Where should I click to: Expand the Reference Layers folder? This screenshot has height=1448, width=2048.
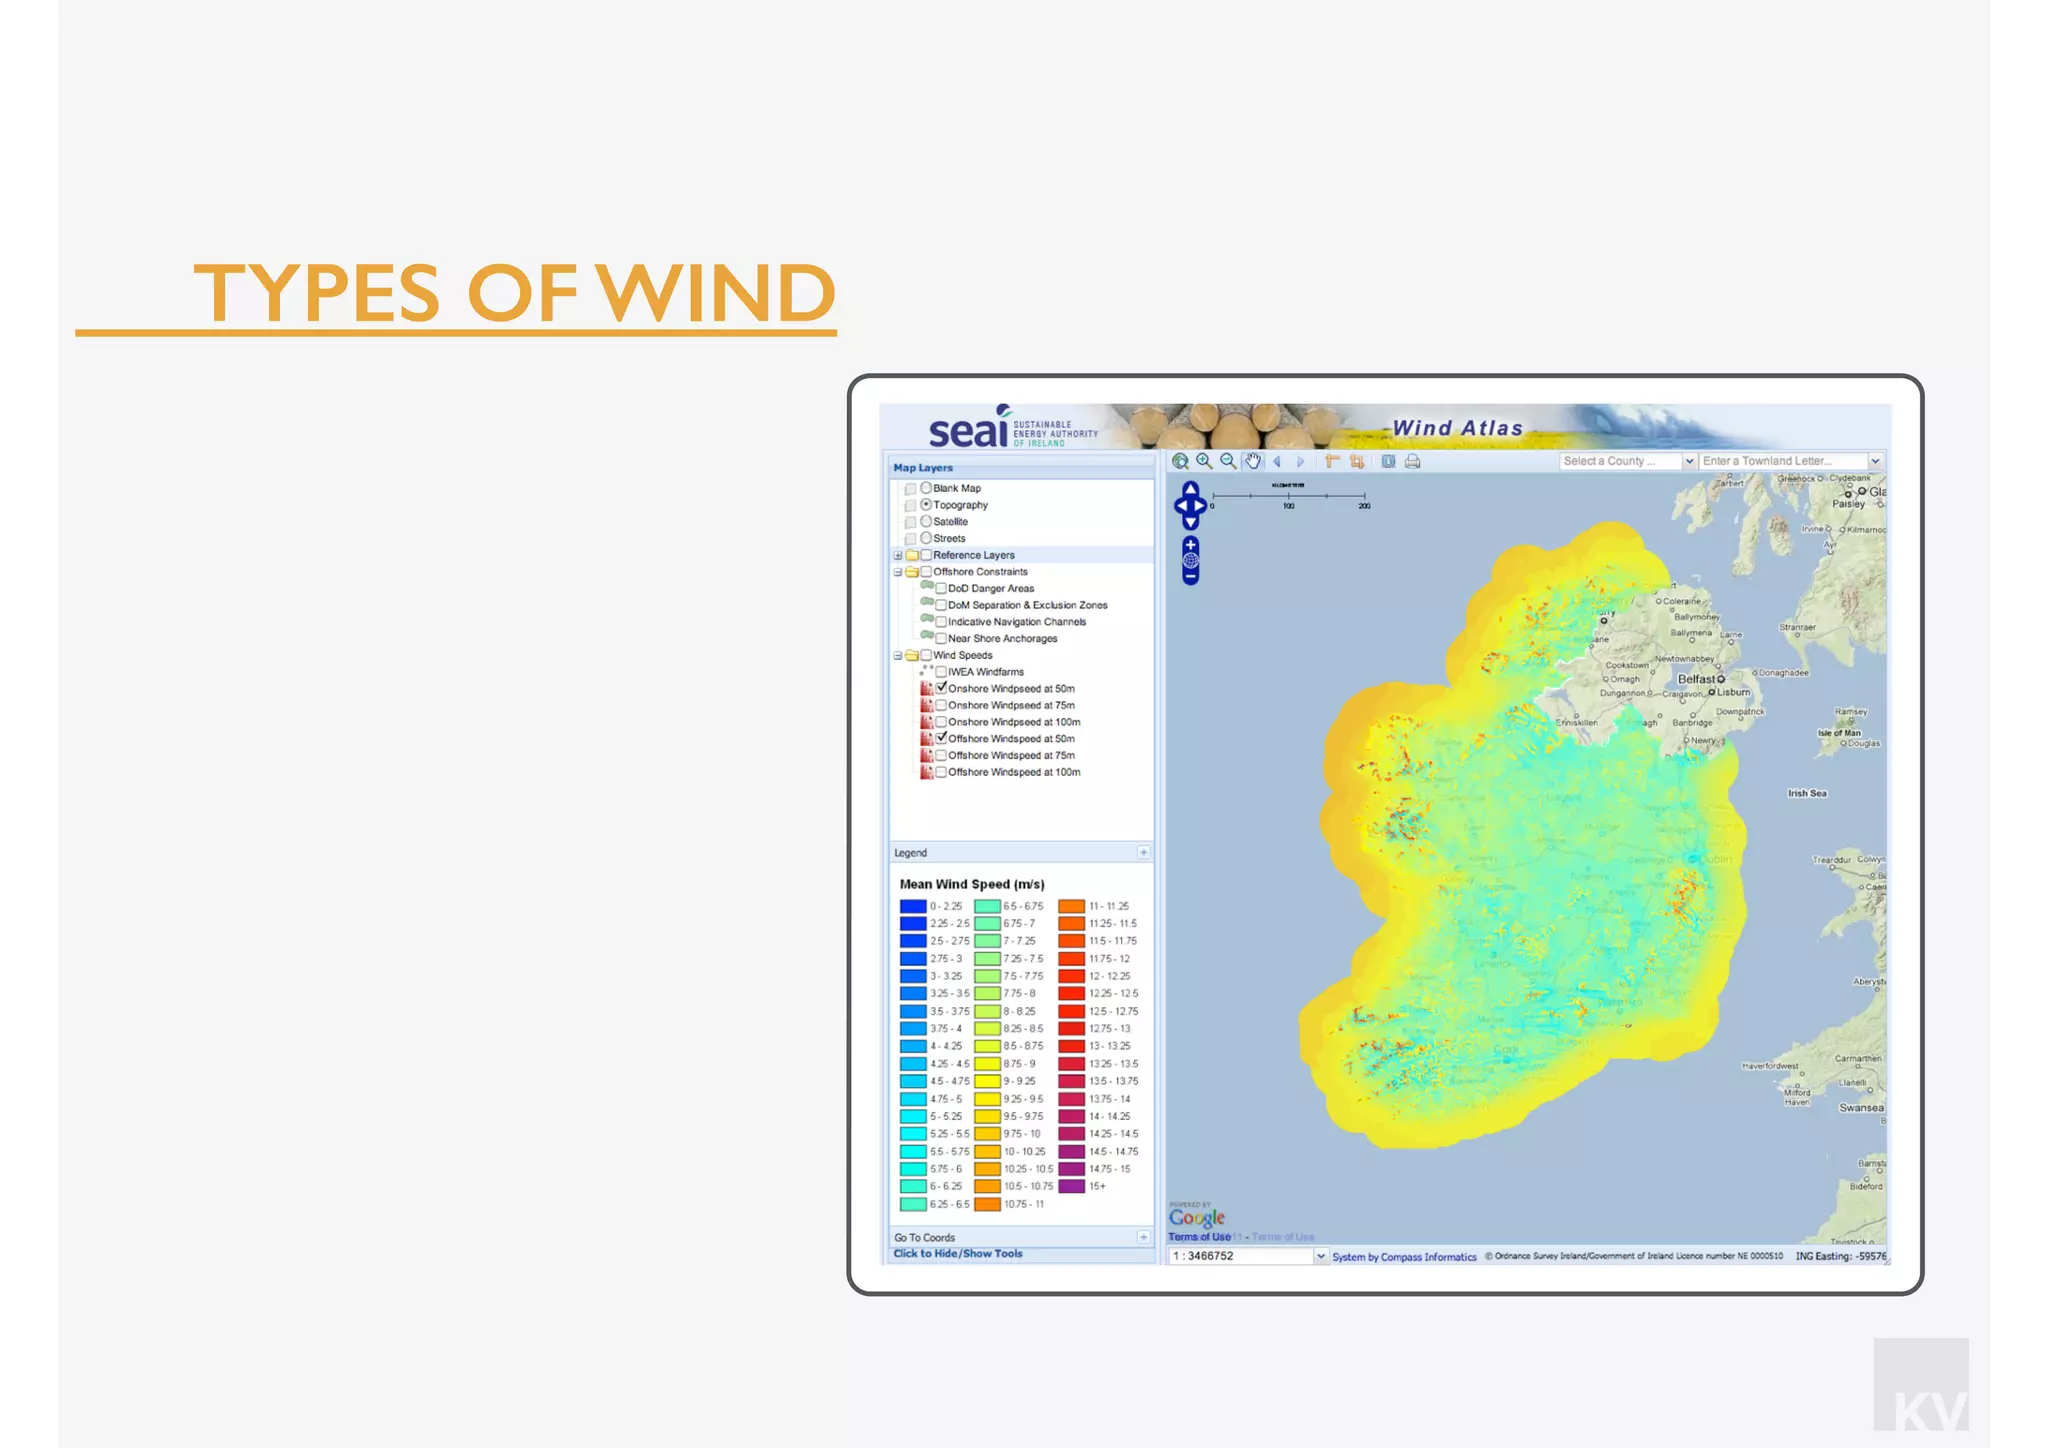click(x=898, y=555)
